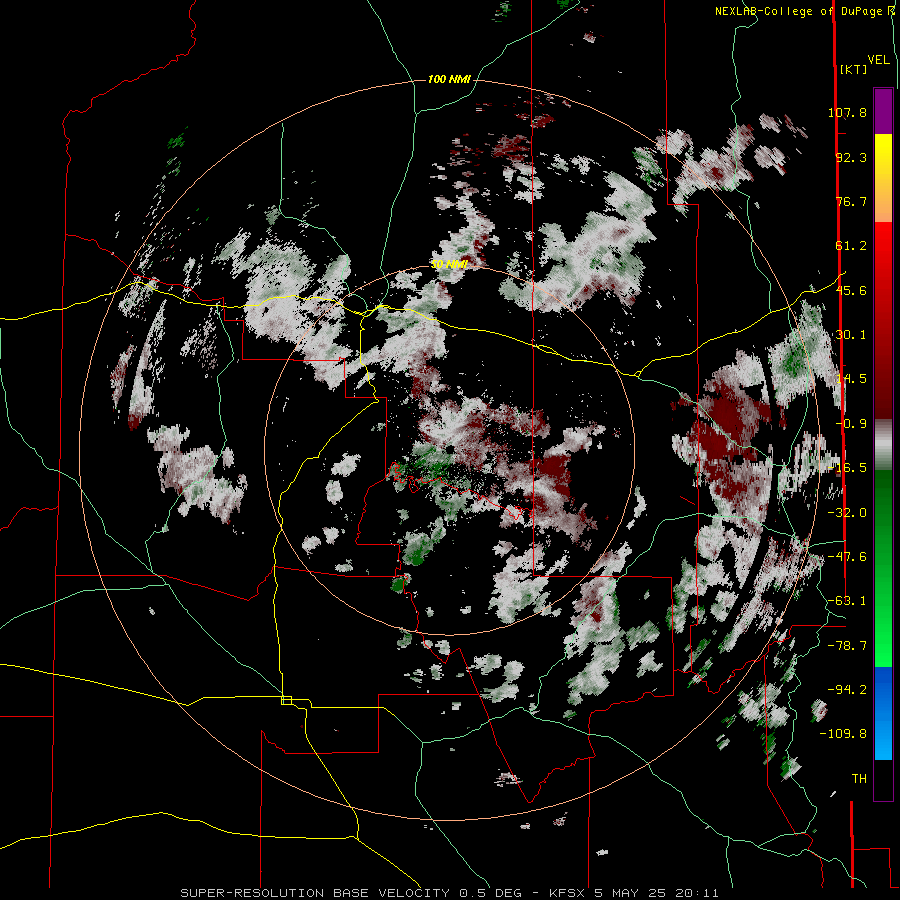The width and height of the screenshot is (900, 900).
Task: Click the -0.9 legend value
Action: [x=851, y=424]
